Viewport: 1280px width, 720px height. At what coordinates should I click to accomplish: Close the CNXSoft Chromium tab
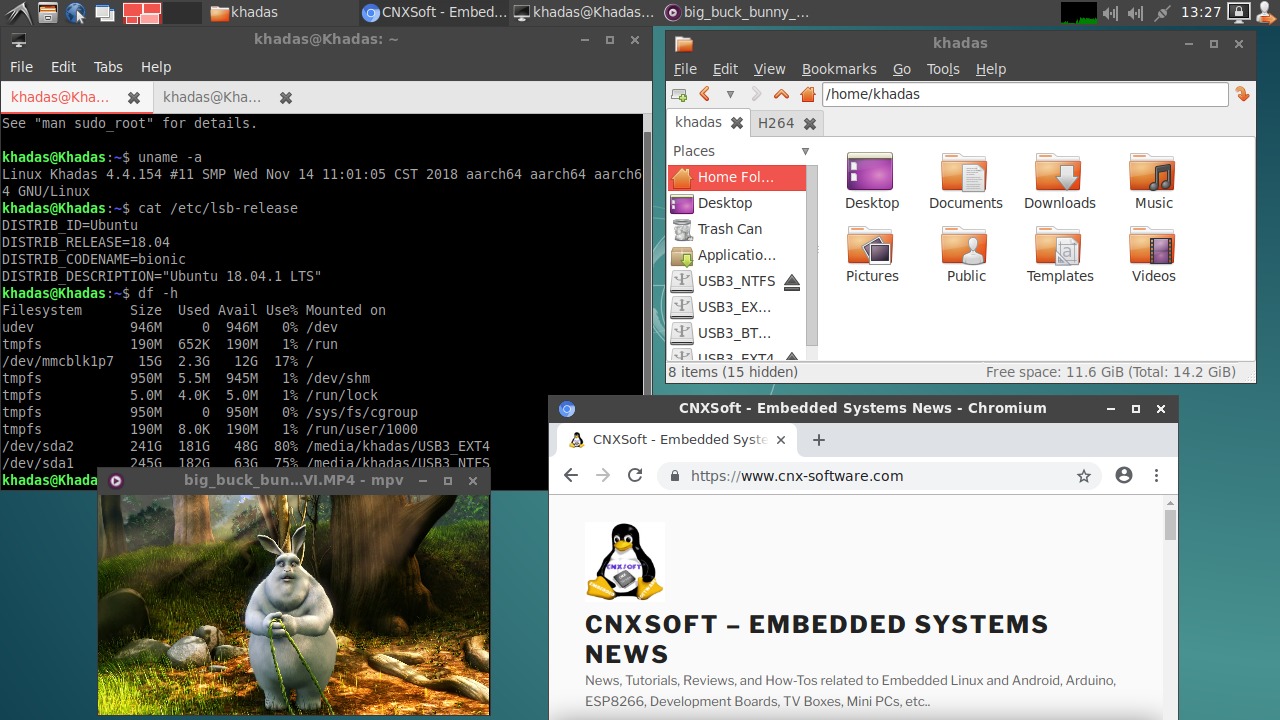[x=781, y=440]
